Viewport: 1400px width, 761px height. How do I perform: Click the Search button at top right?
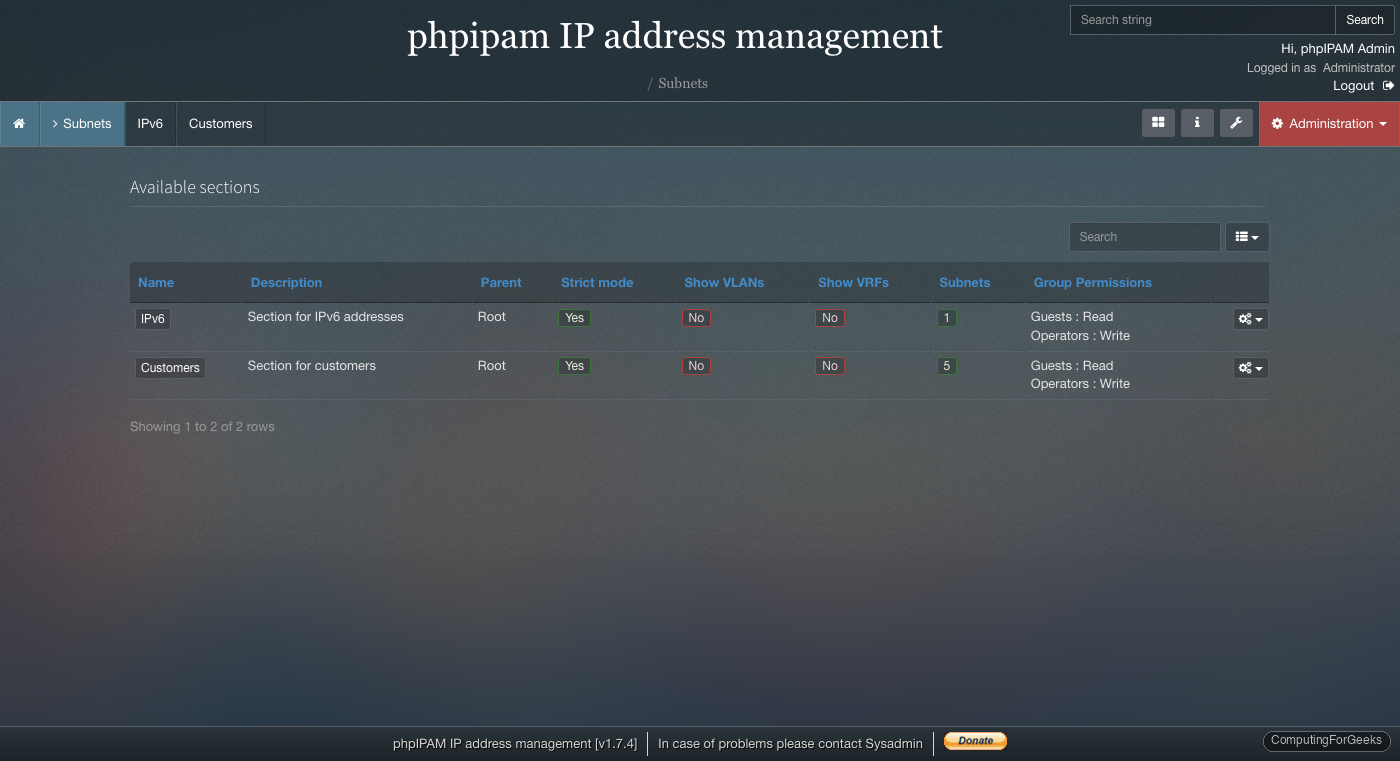(x=1364, y=19)
